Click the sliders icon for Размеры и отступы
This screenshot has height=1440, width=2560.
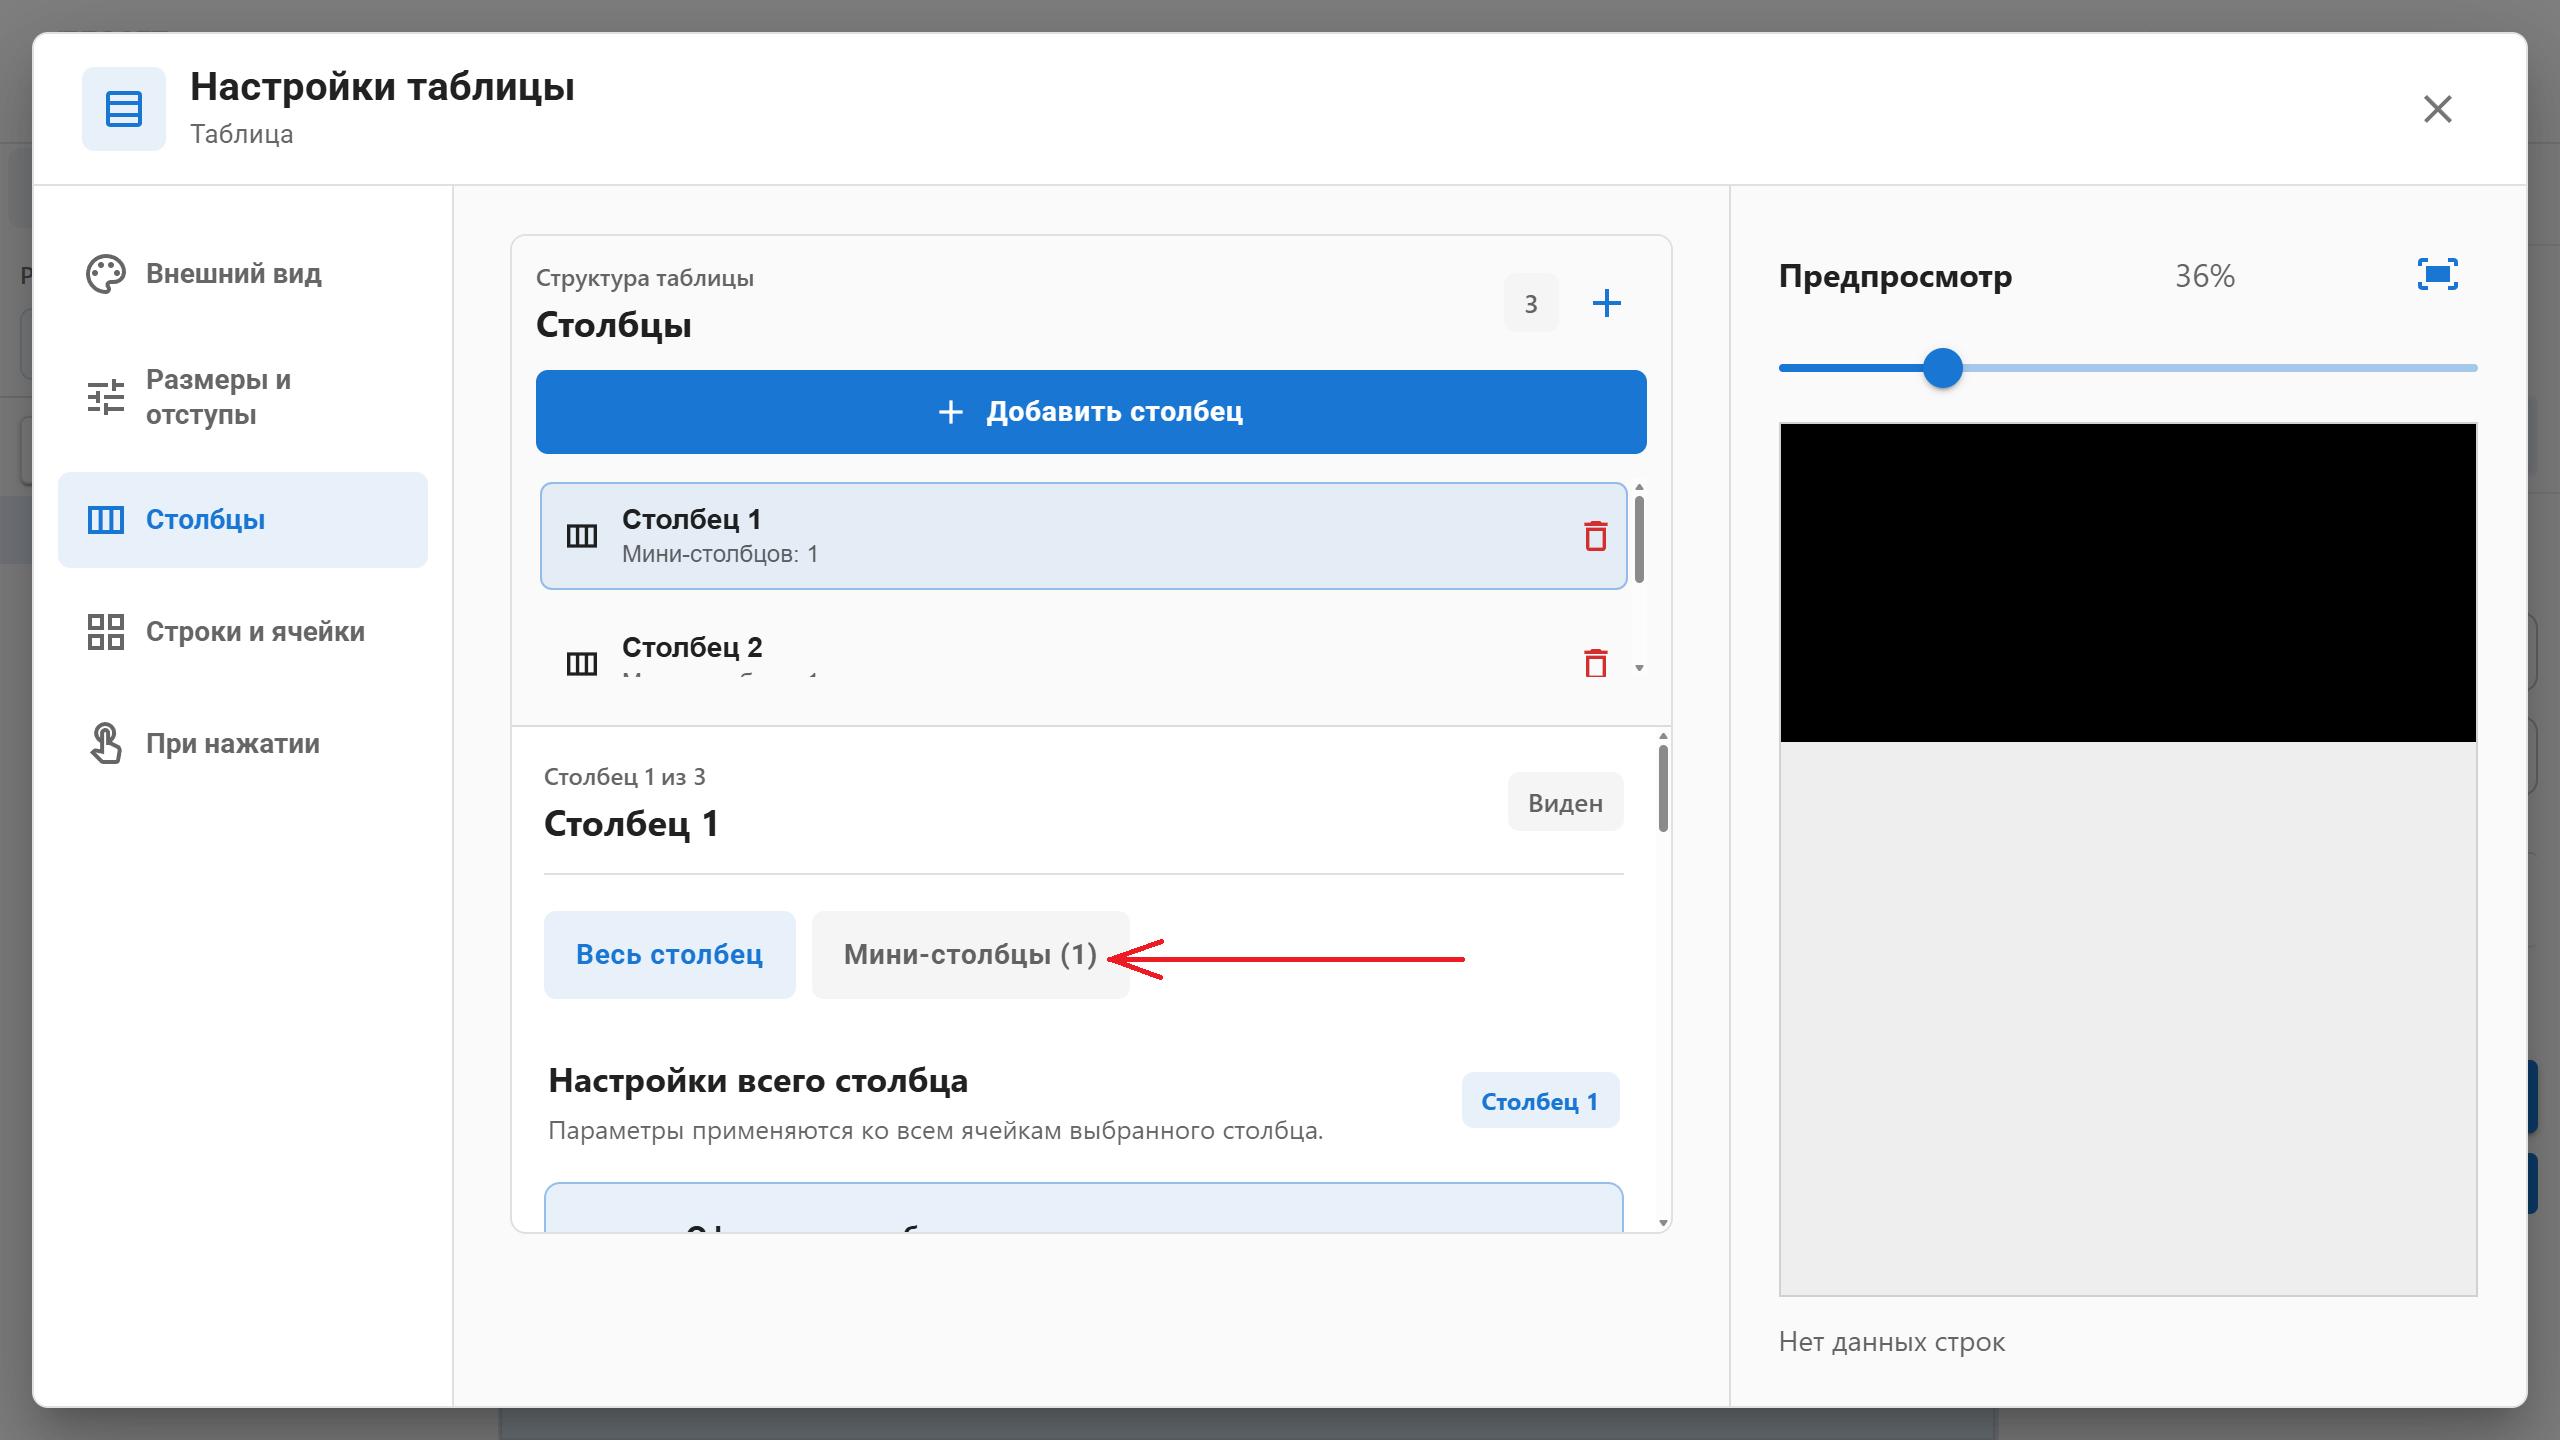[105, 397]
